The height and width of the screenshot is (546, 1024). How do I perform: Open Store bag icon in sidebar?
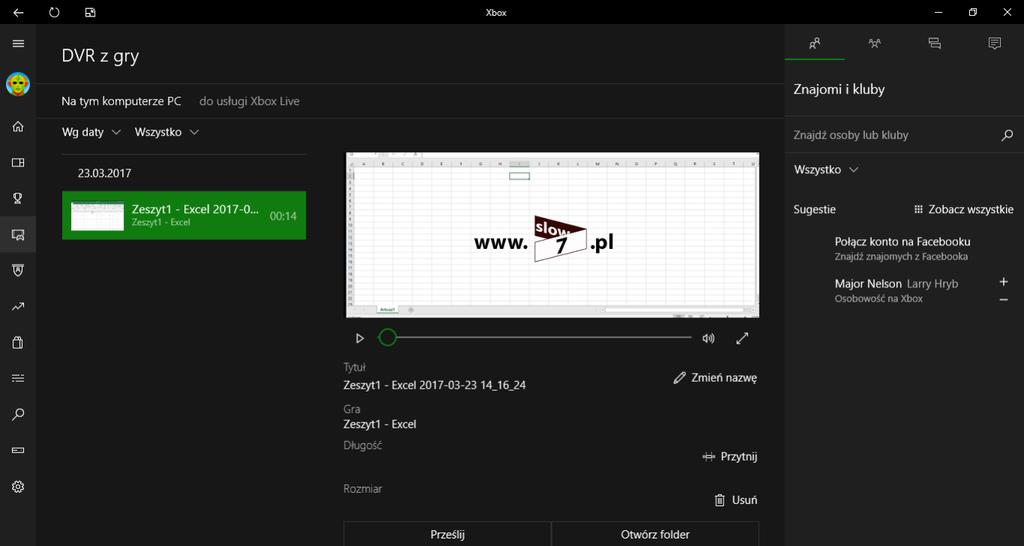pos(18,342)
